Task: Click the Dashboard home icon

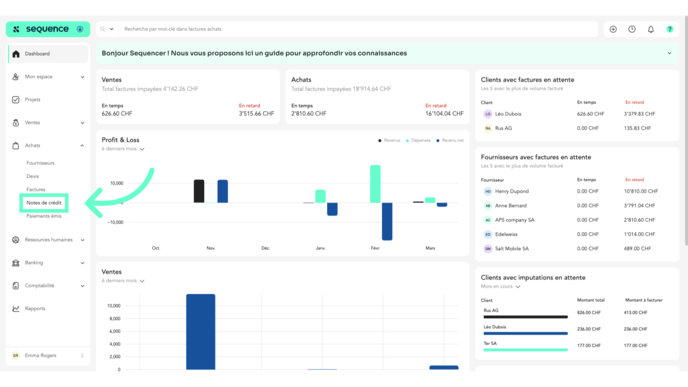Action: tap(16, 54)
